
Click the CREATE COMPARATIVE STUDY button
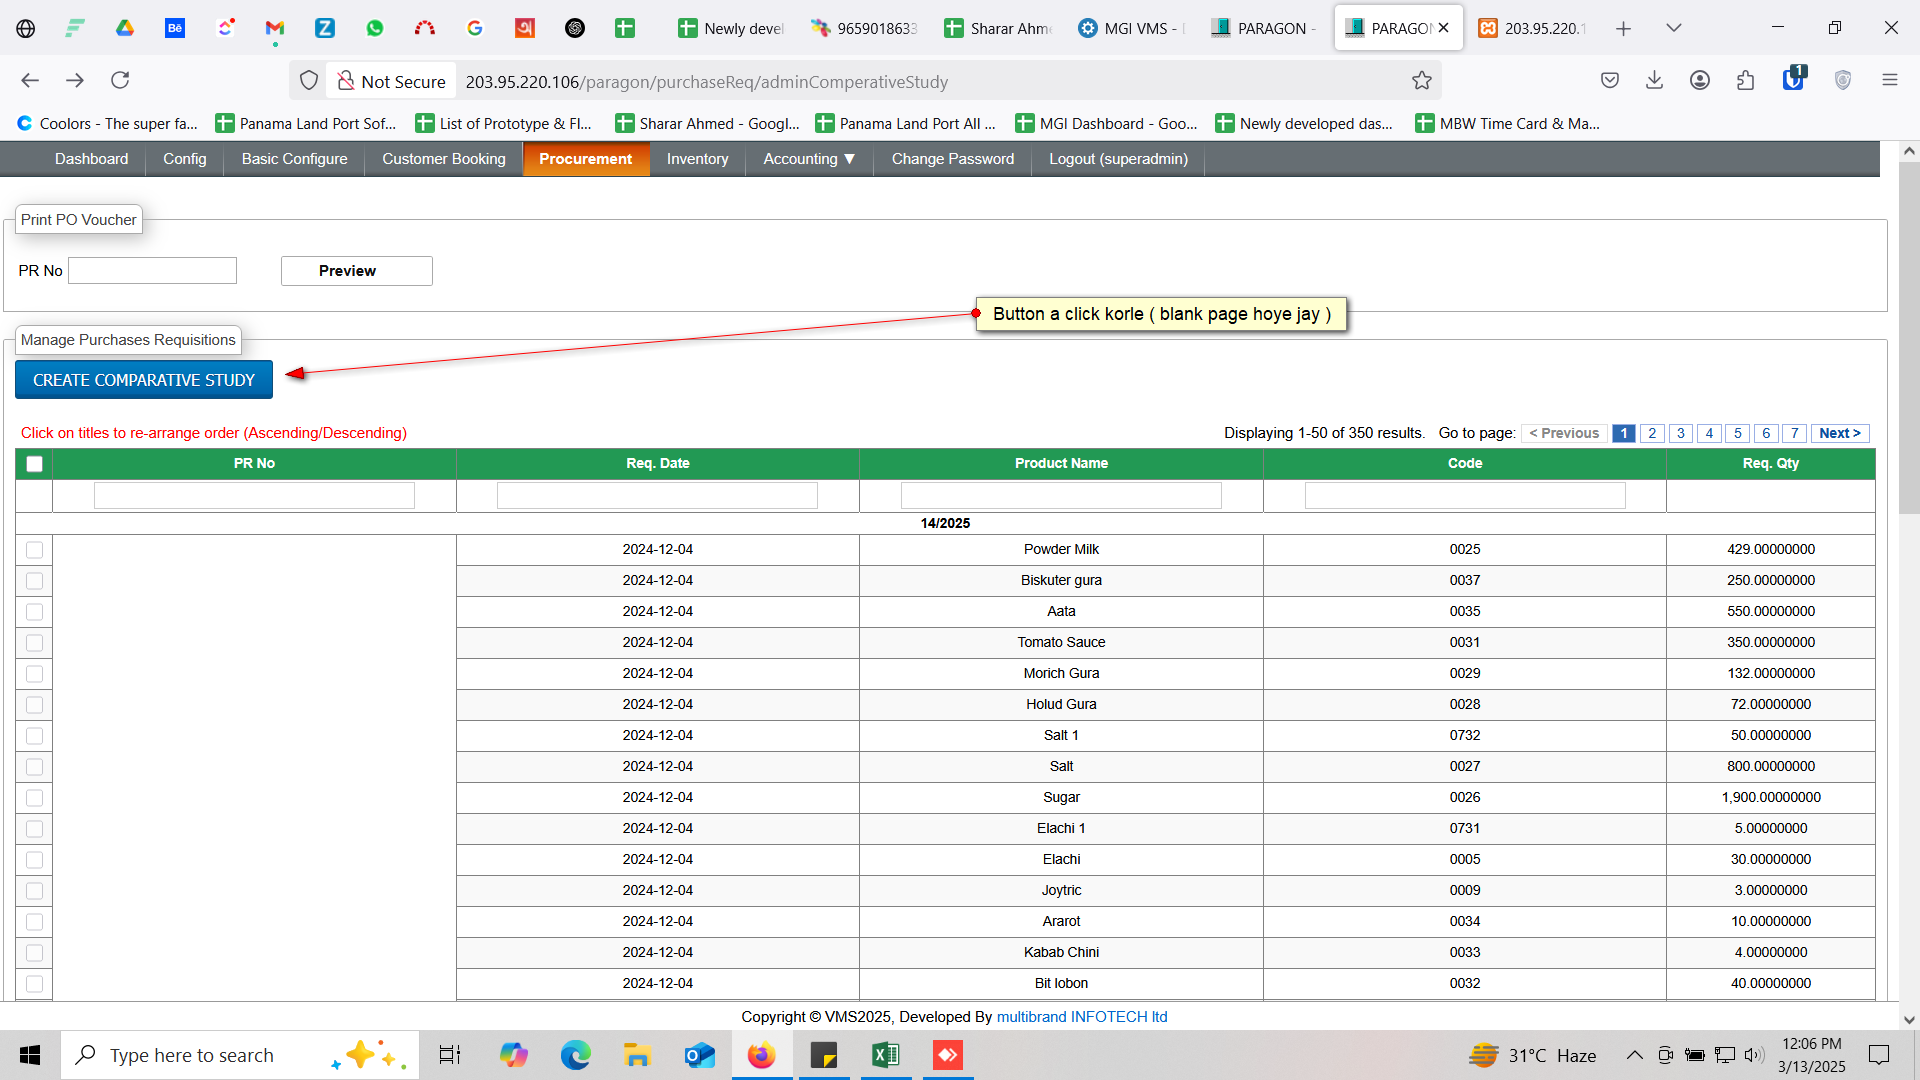(x=144, y=380)
